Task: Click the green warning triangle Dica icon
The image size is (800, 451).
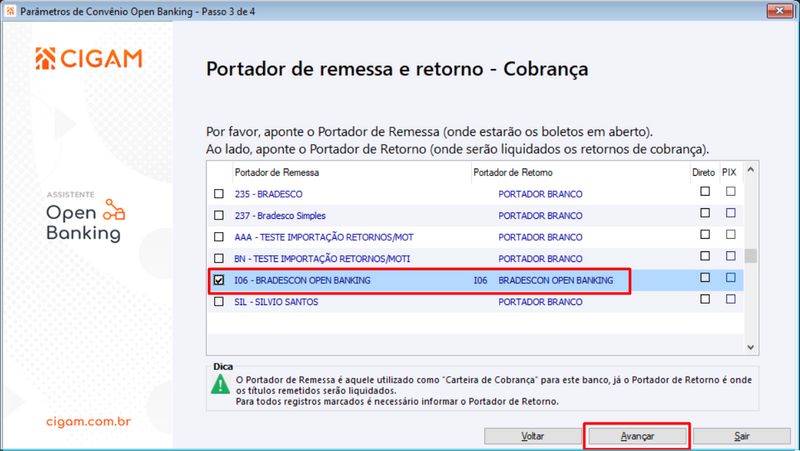Action: pos(220,384)
